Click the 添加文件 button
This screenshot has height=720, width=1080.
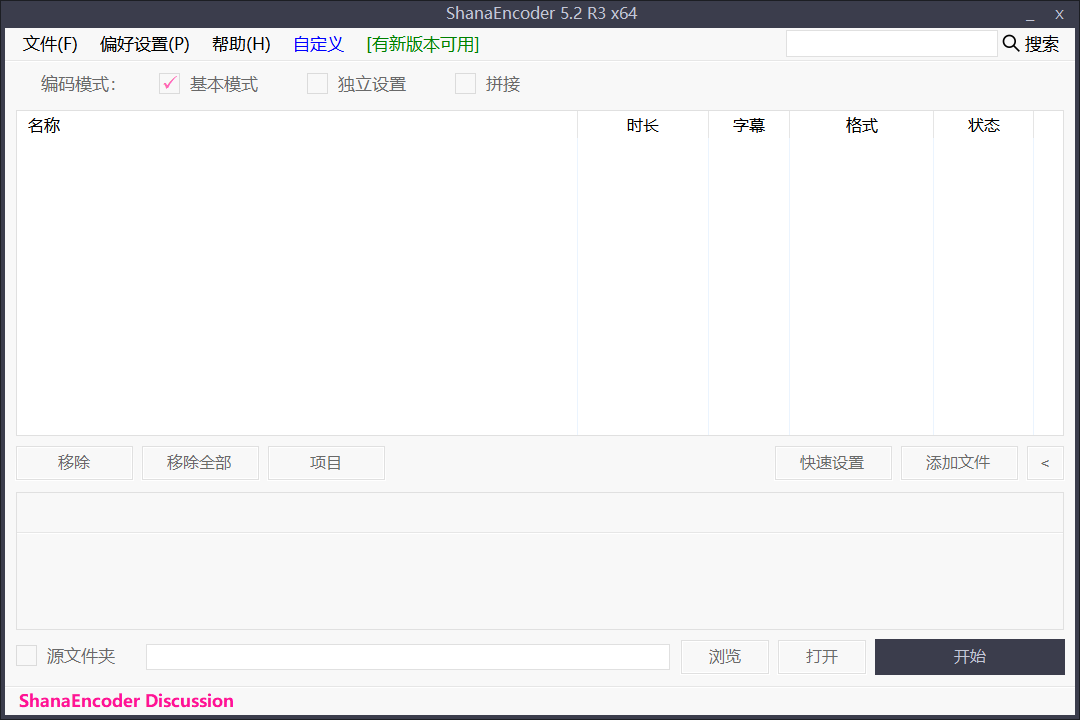958,463
